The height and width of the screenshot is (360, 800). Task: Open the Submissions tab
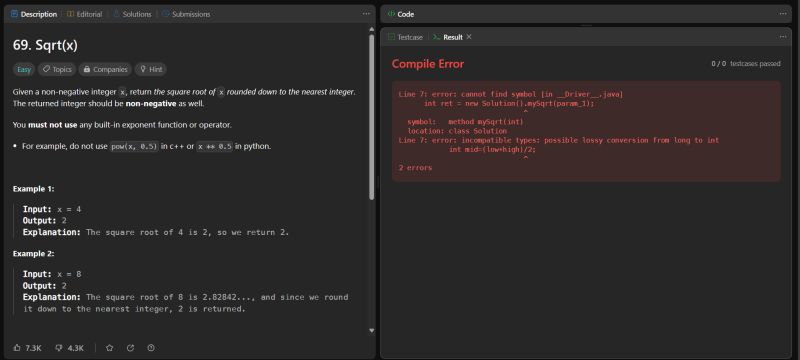coord(186,14)
